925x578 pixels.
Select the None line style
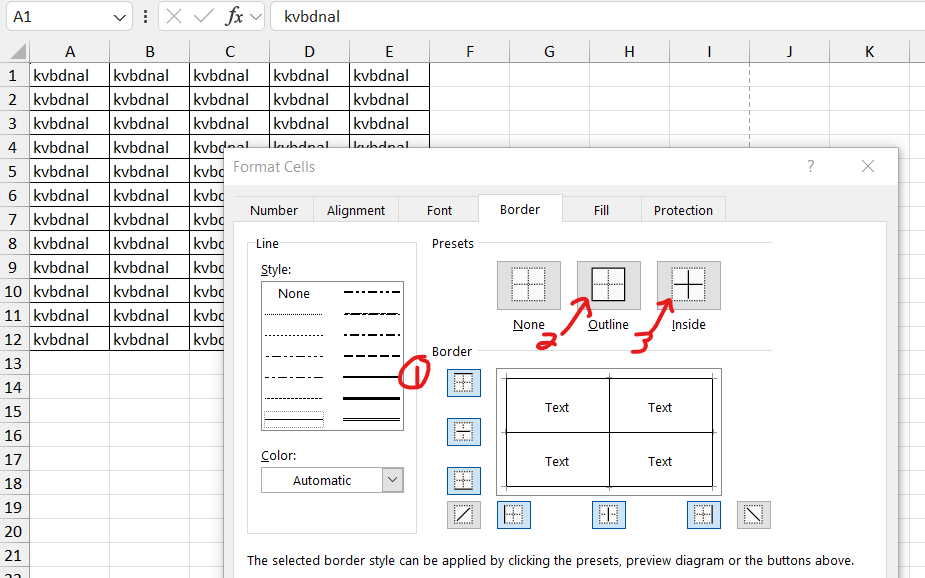pos(294,293)
